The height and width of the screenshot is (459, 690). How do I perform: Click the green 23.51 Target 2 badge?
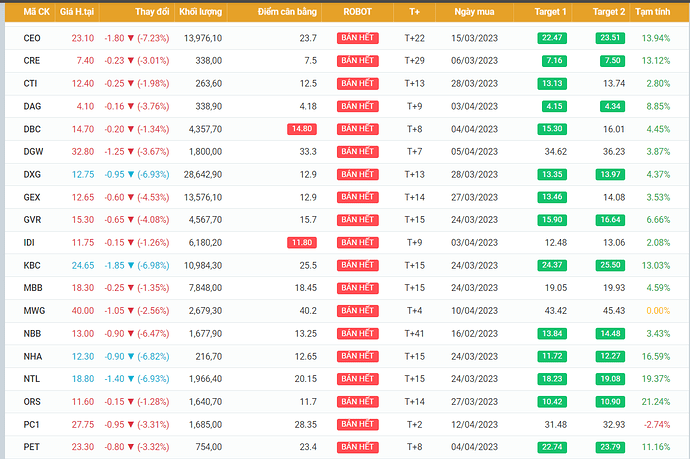pyautogui.click(x=610, y=38)
